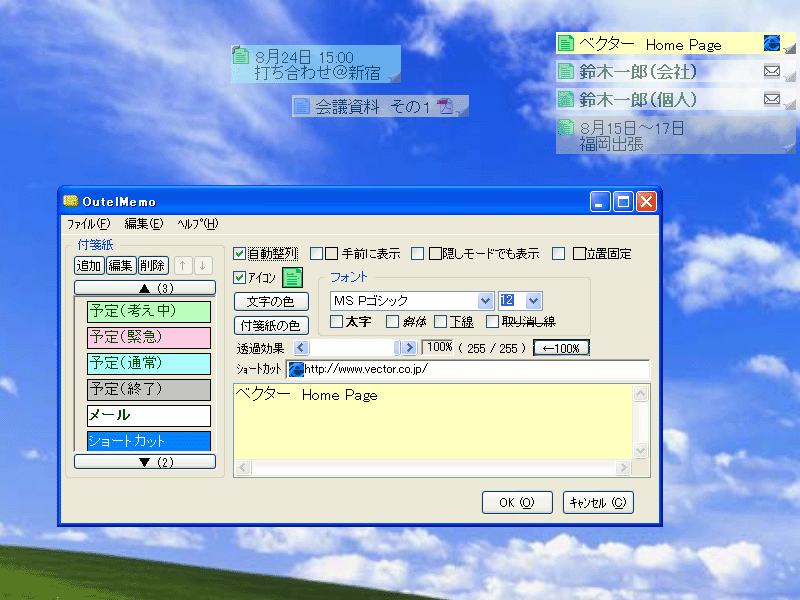Select the pink 予定(緊急) template
Screen dimensions: 800x600
coord(149,337)
